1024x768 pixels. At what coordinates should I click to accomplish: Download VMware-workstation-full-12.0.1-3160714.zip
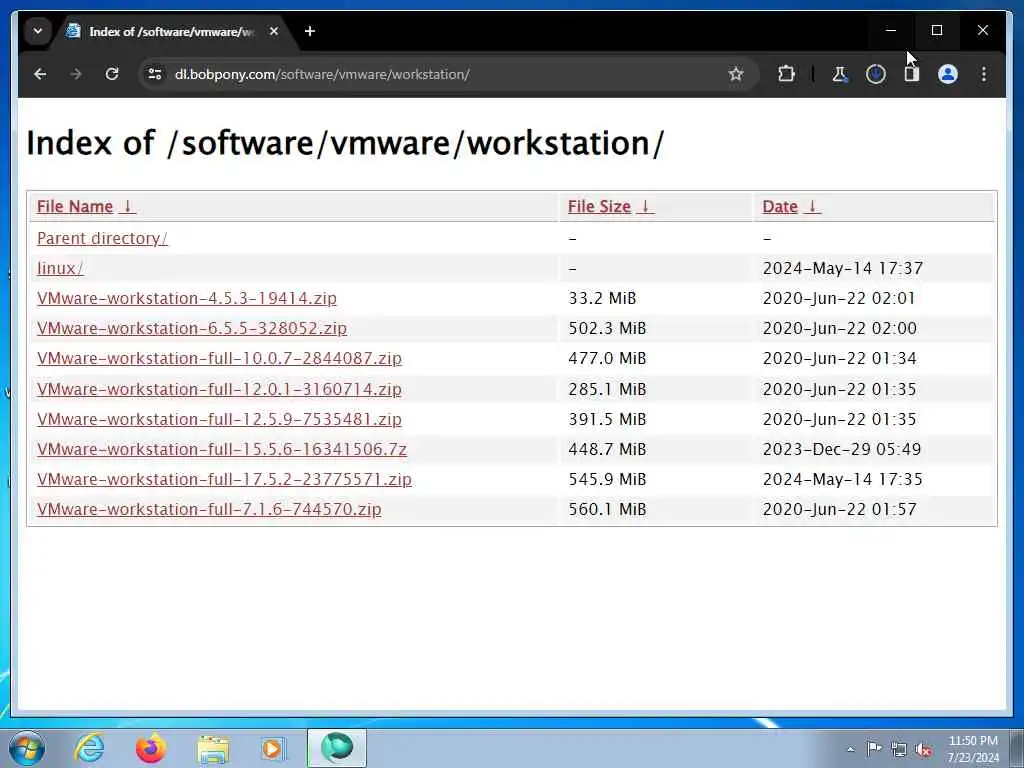[219, 389]
